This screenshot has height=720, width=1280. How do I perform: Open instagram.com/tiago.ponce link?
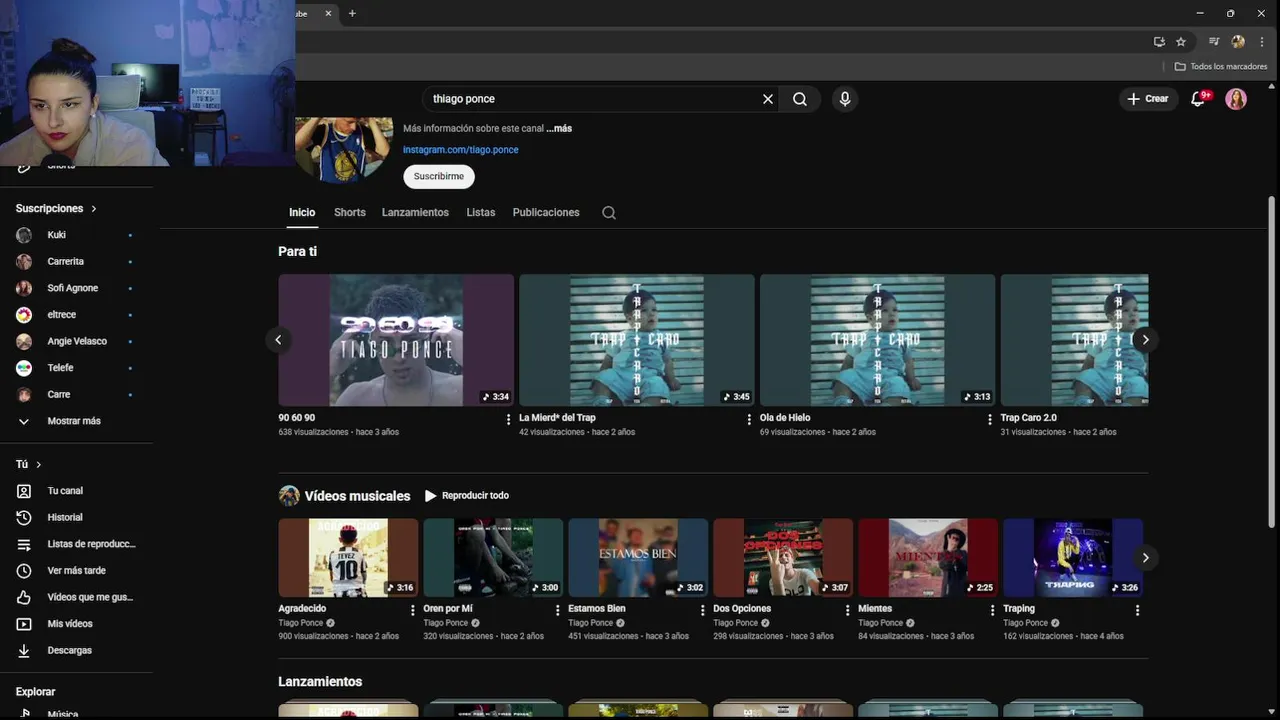click(461, 150)
